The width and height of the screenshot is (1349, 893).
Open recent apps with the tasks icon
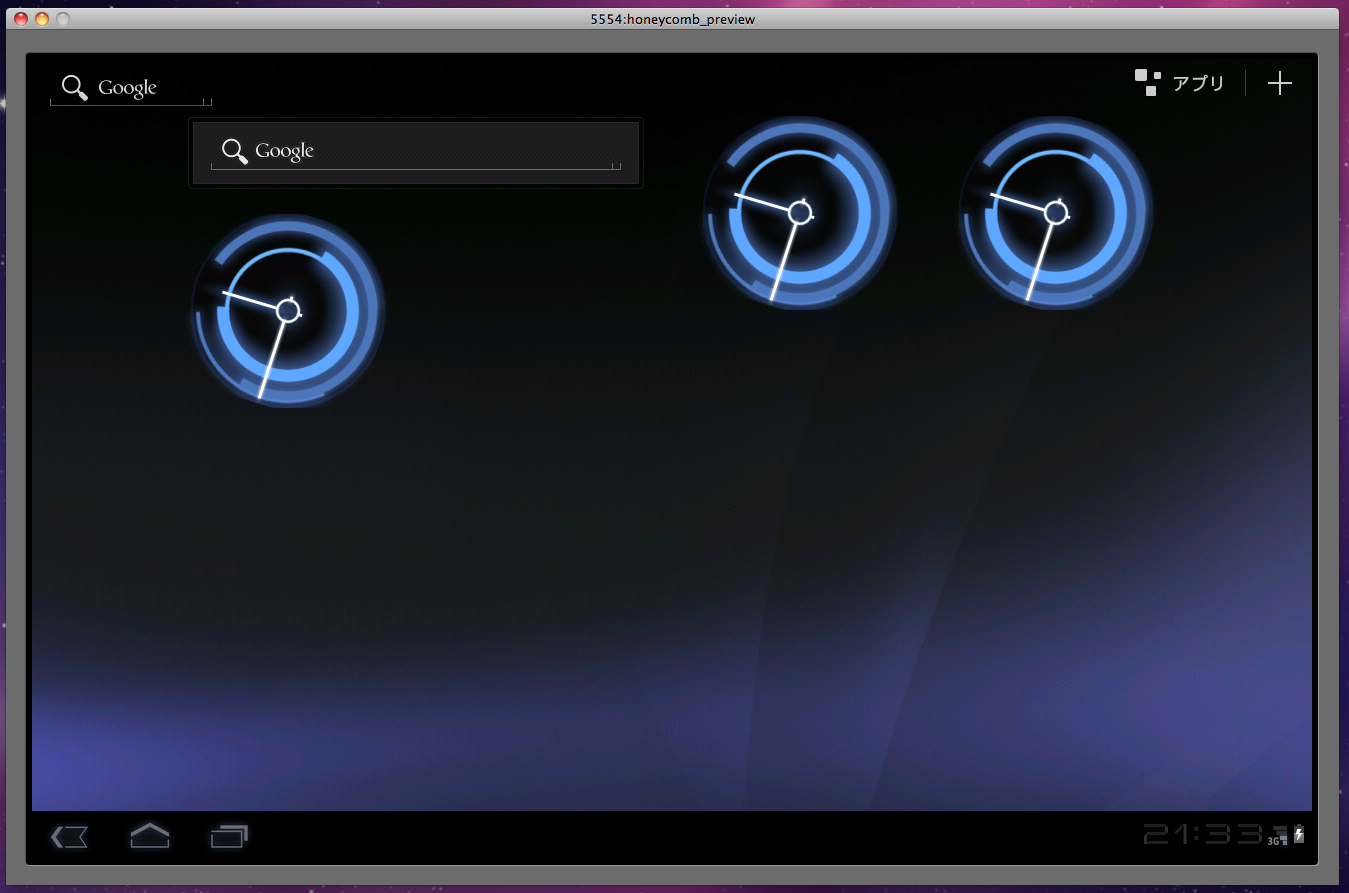[x=229, y=837]
